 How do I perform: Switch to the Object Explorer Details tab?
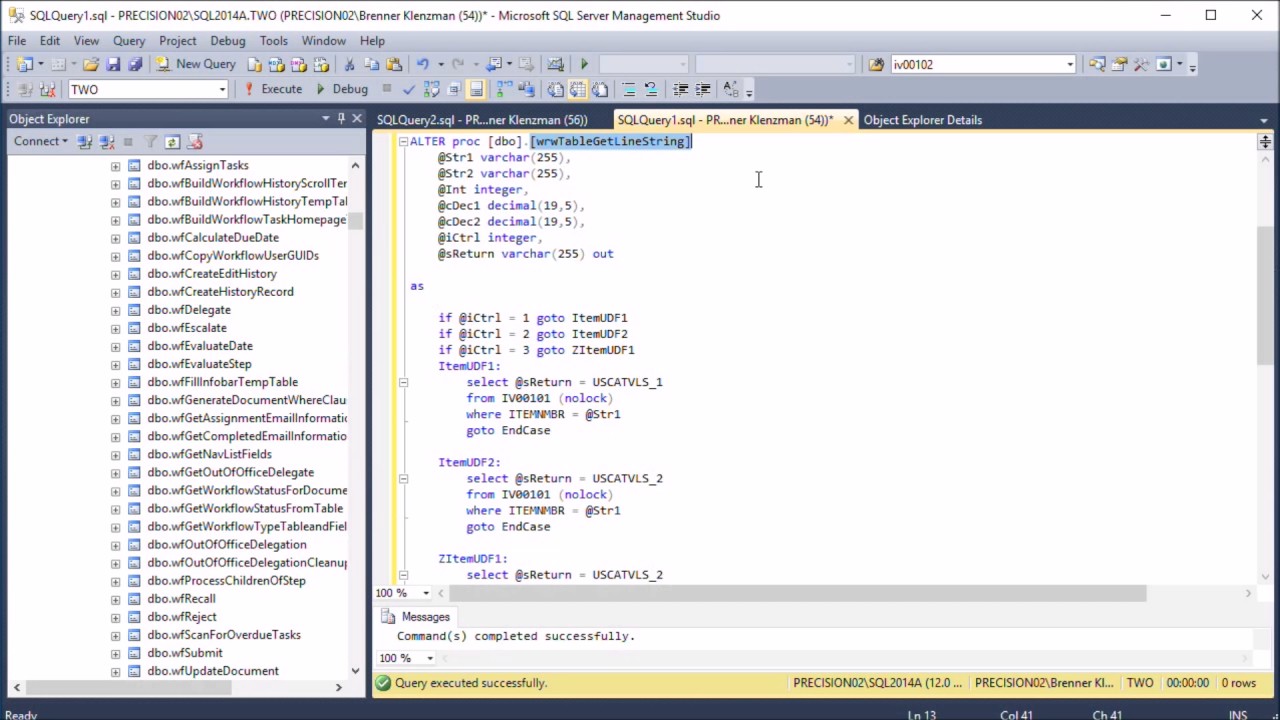coord(923,120)
